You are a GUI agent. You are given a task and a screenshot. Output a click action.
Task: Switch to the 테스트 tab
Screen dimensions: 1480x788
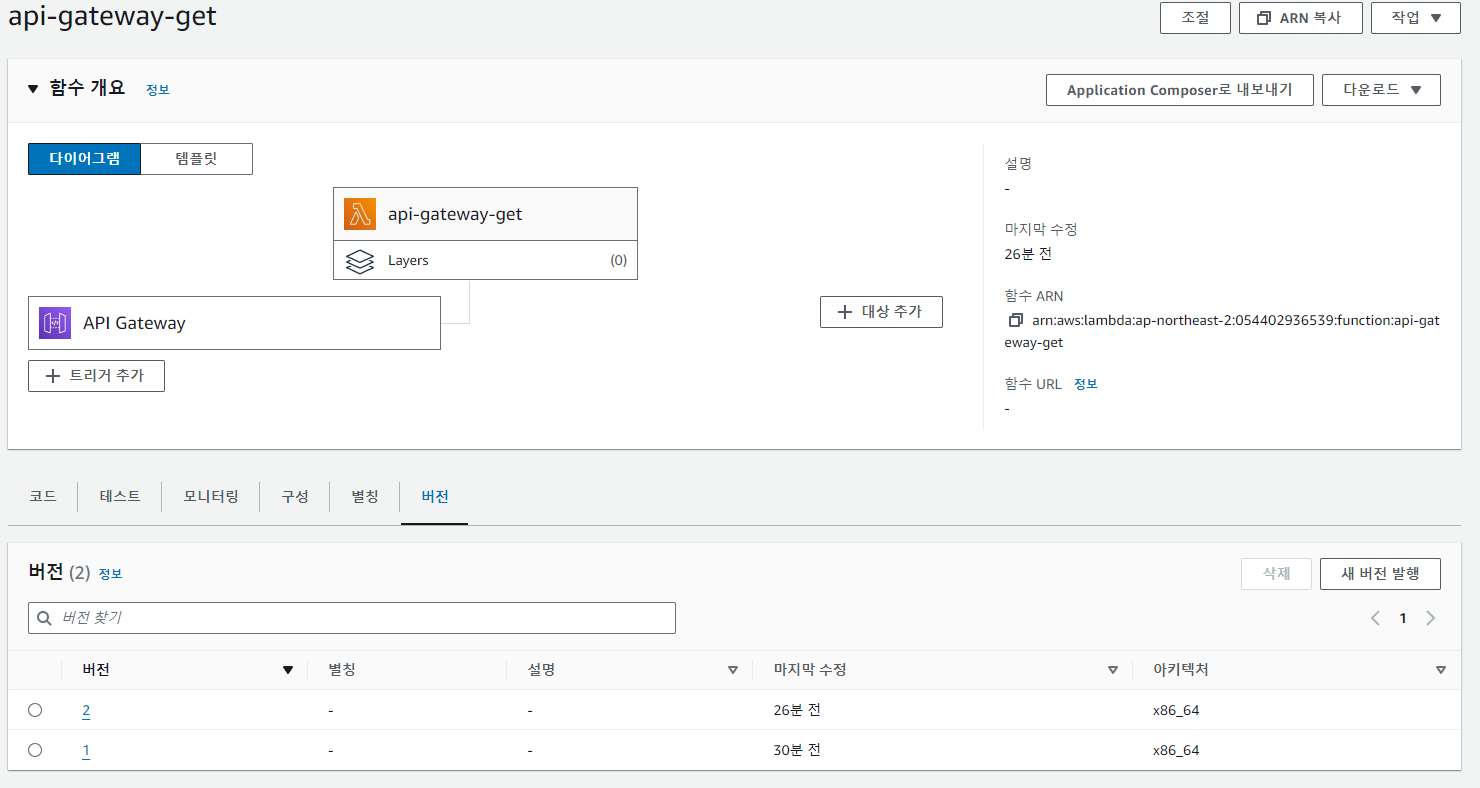[120, 496]
